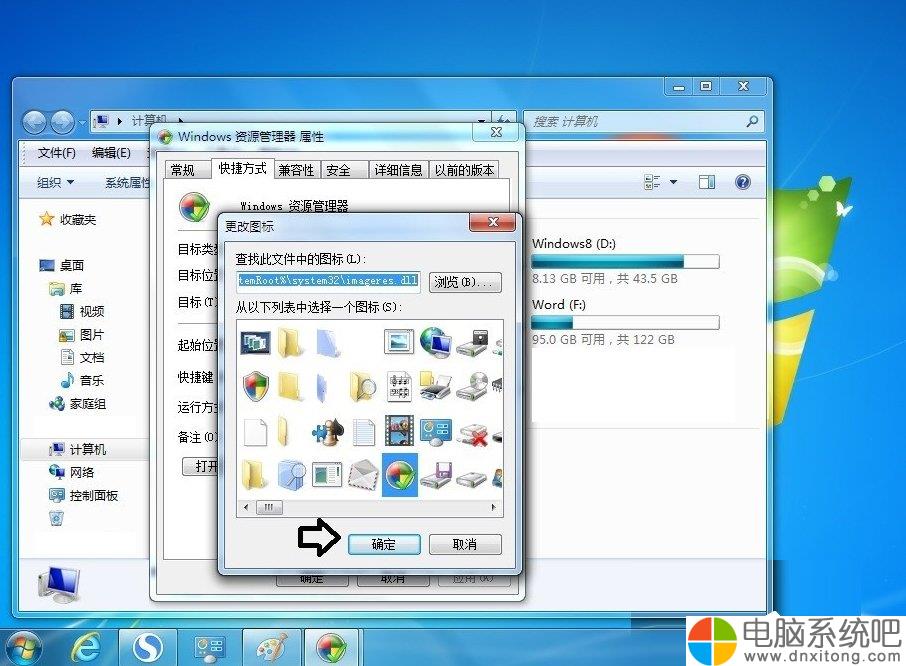Go to the 以前的版本 tab

464,170
